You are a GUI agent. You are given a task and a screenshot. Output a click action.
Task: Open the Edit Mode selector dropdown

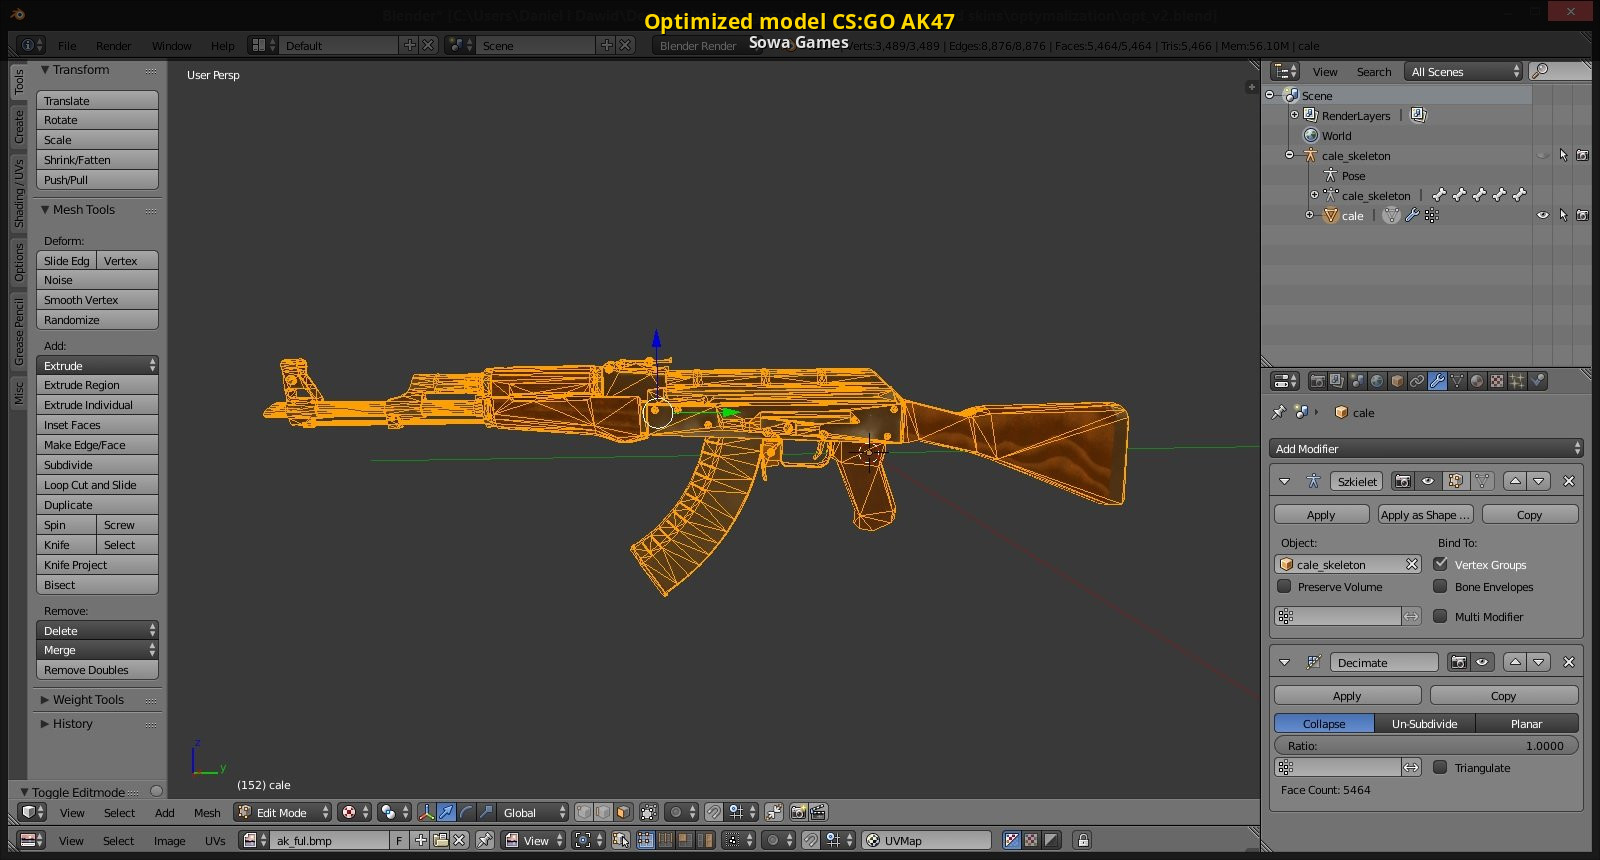tap(283, 812)
